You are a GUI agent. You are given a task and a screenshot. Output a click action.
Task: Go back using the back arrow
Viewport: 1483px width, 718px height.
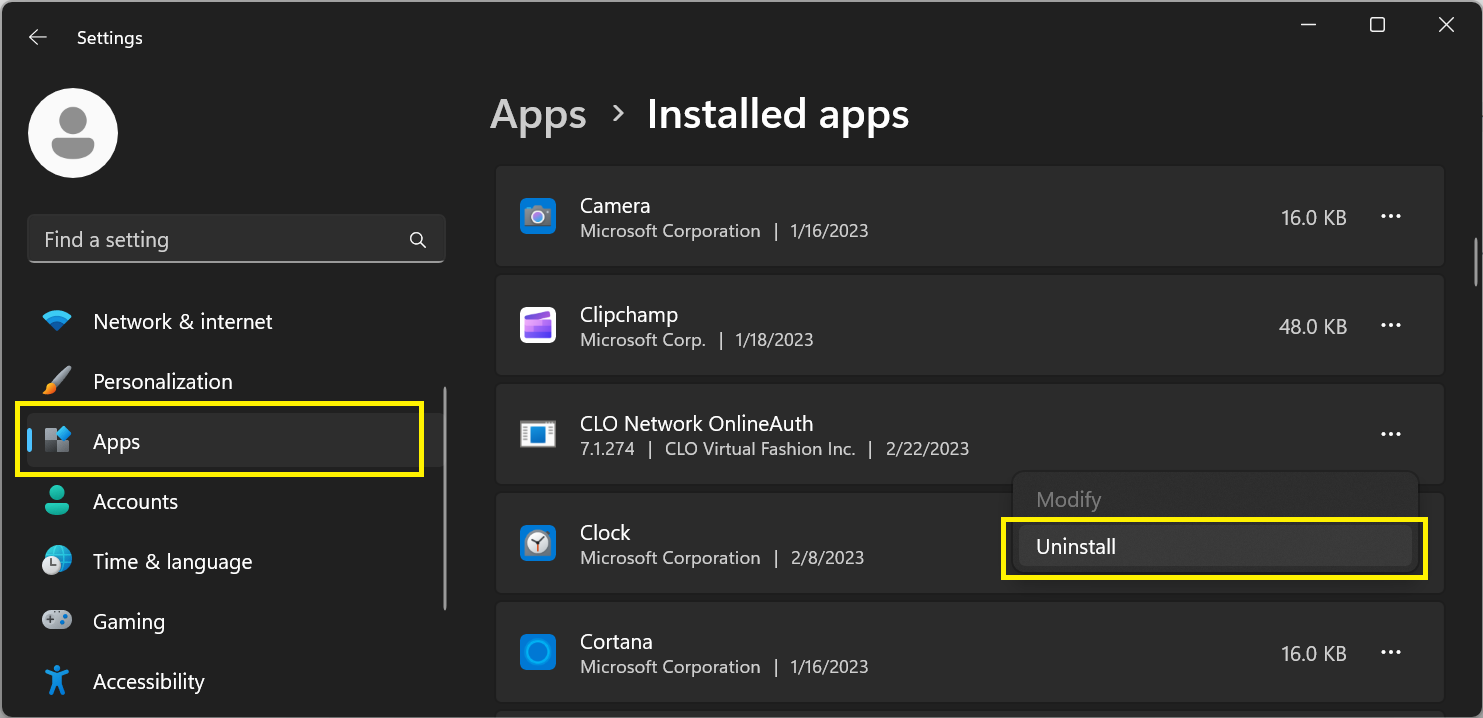coord(37,37)
